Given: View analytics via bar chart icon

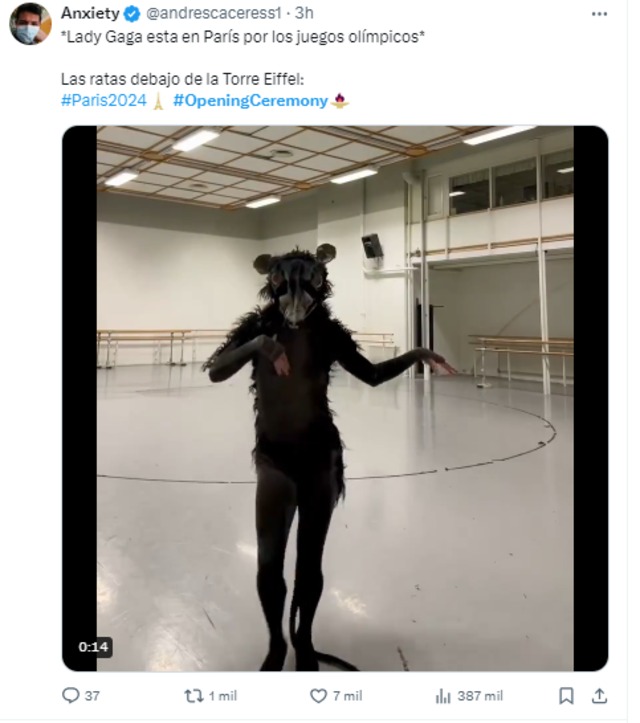Looking at the screenshot, I should [x=443, y=696].
